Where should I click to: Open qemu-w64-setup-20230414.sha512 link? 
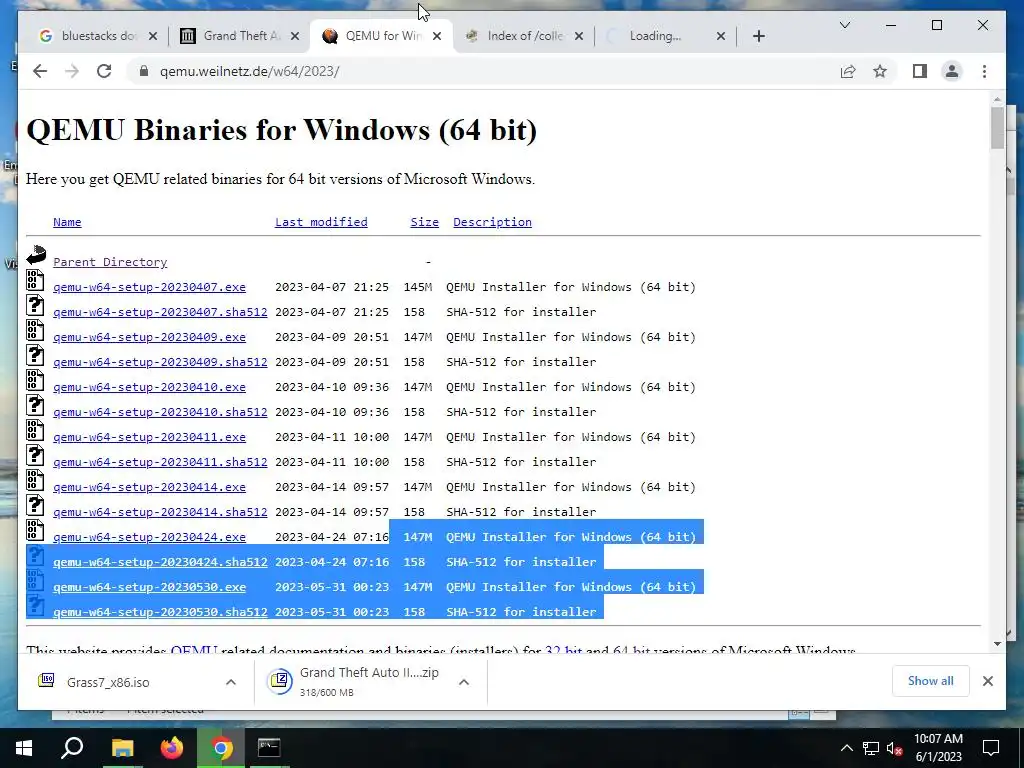pos(160,512)
